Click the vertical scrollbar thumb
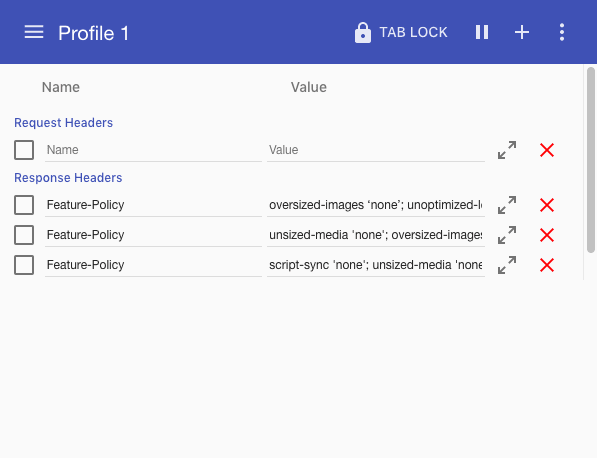Image resolution: width=597 pixels, height=458 pixels. coord(591,160)
